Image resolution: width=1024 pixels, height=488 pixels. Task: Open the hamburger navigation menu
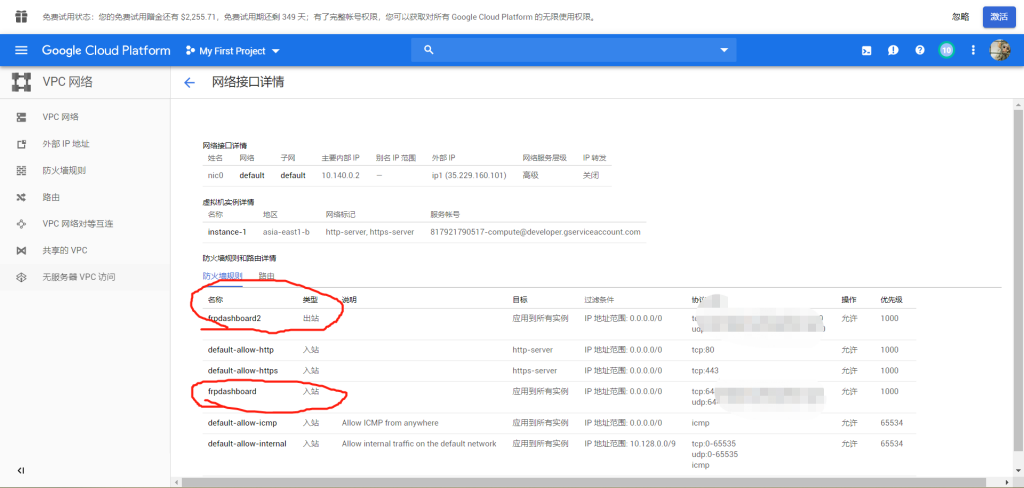click(x=20, y=50)
